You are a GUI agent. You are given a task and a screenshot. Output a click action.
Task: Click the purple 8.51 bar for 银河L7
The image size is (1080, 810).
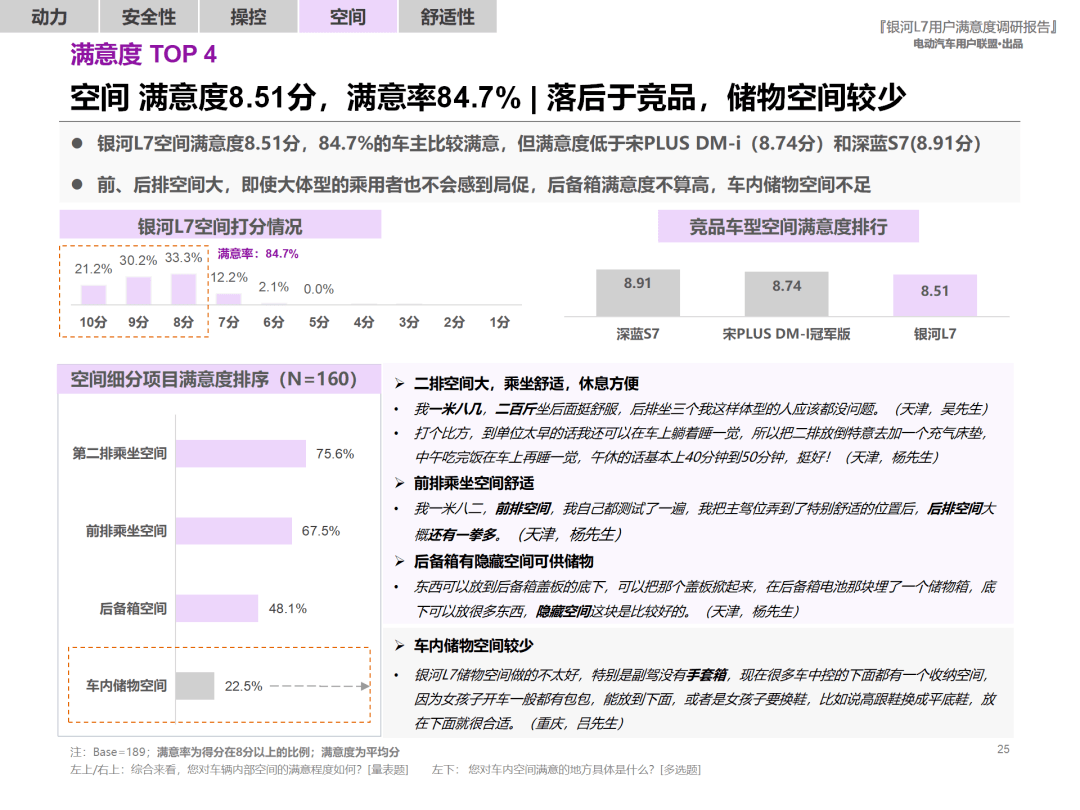[x=935, y=295]
